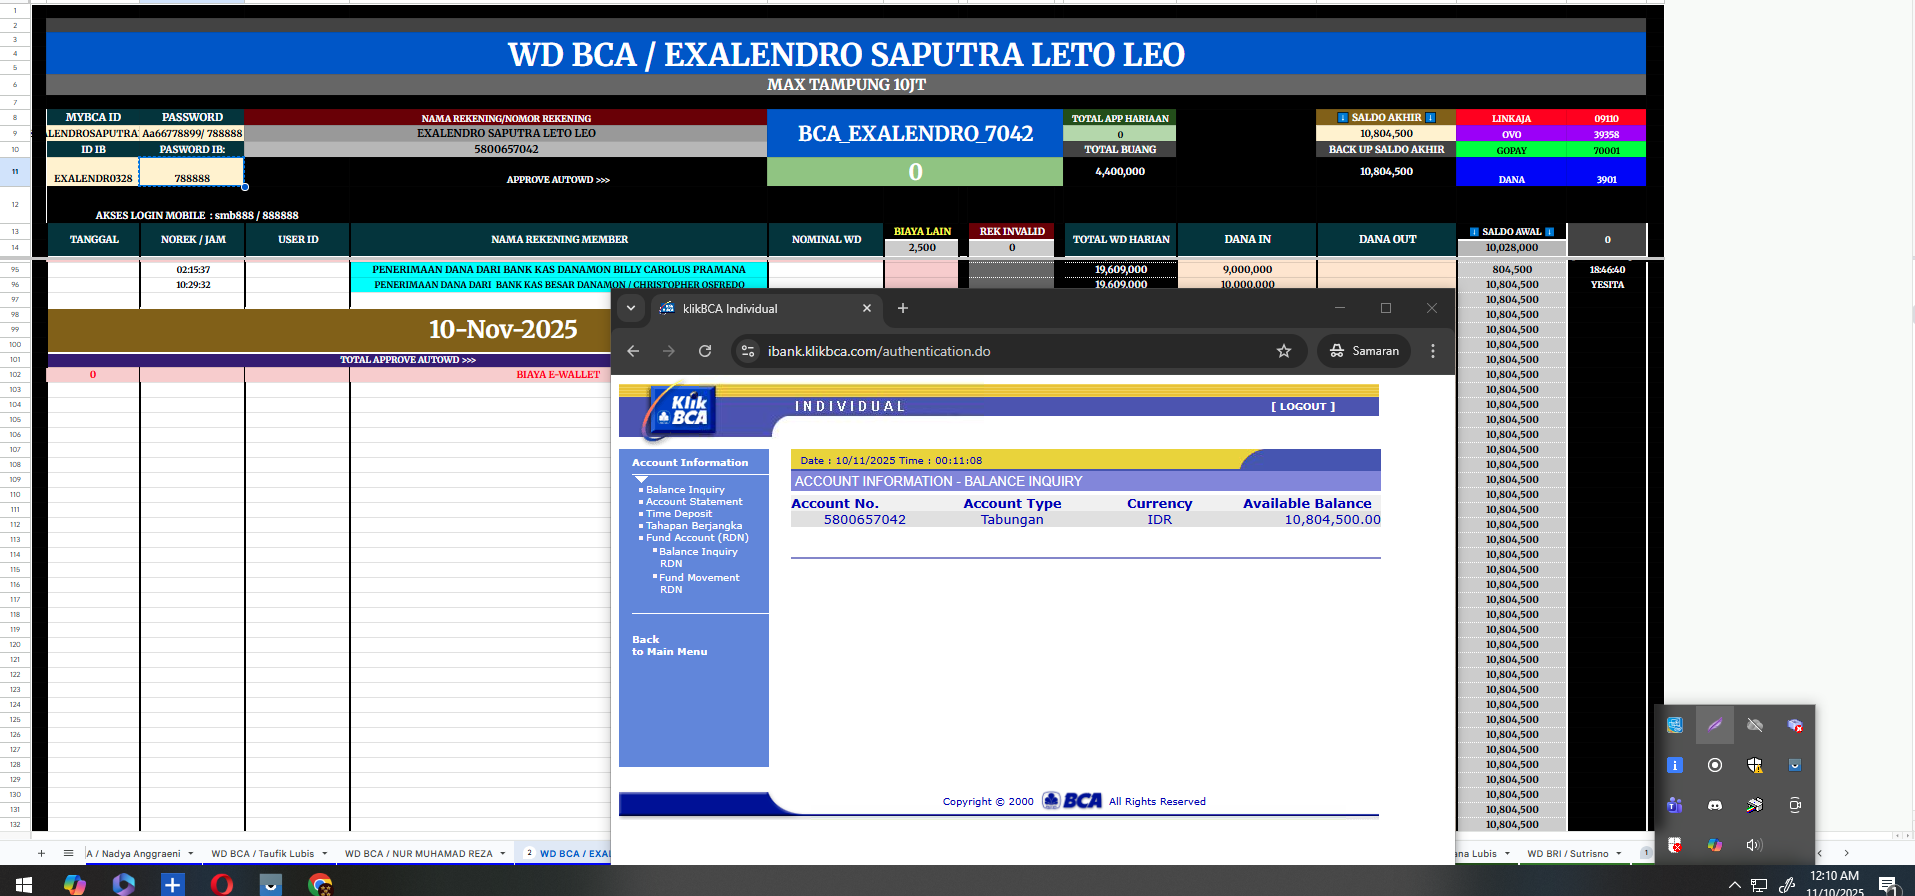
Task: Click the OVO purple cell
Action: pos(1511,134)
